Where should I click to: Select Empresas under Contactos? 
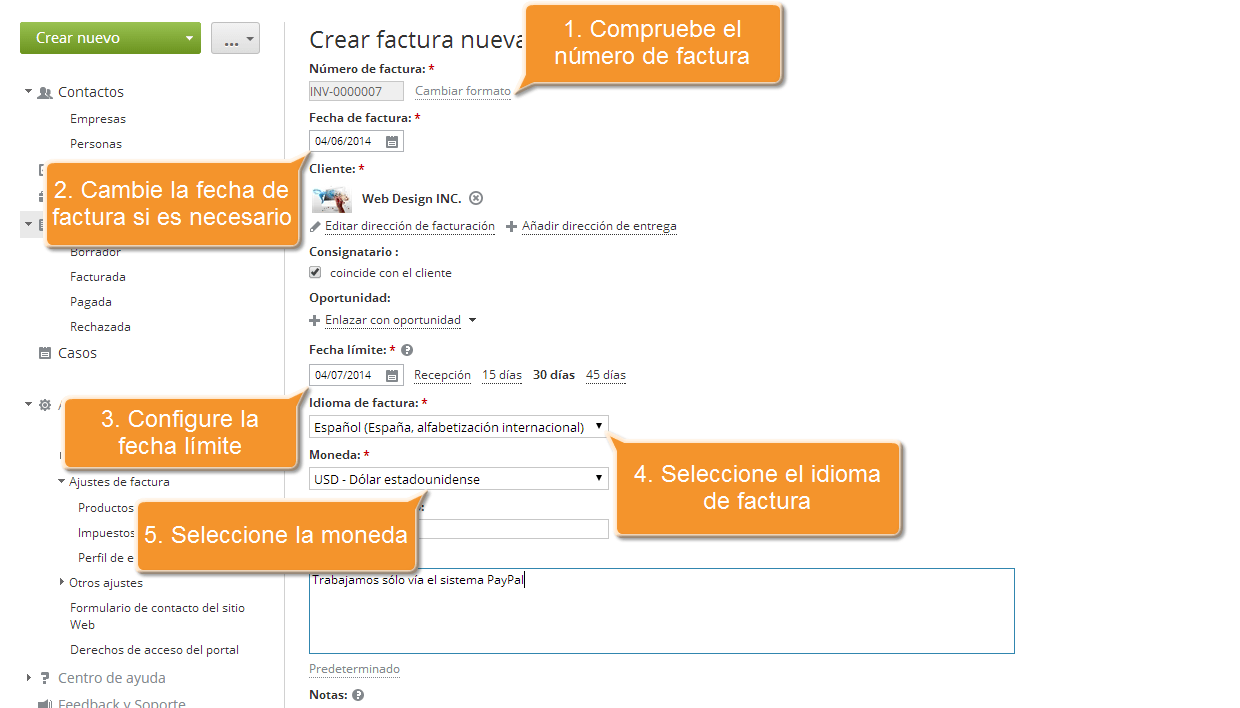tap(98, 119)
